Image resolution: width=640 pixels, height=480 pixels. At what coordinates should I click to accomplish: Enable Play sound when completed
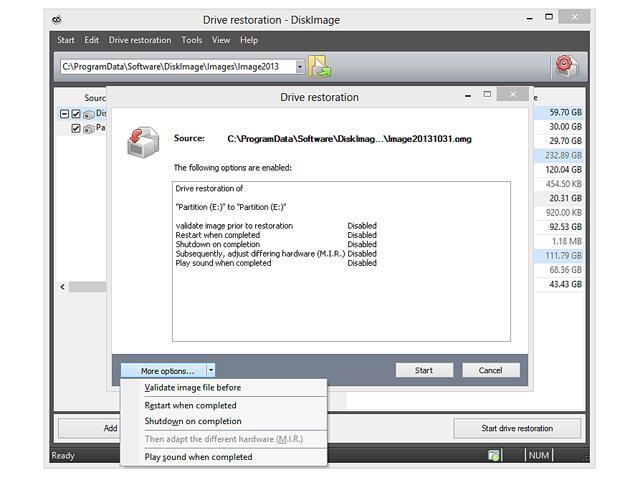pyautogui.click(x=198, y=457)
